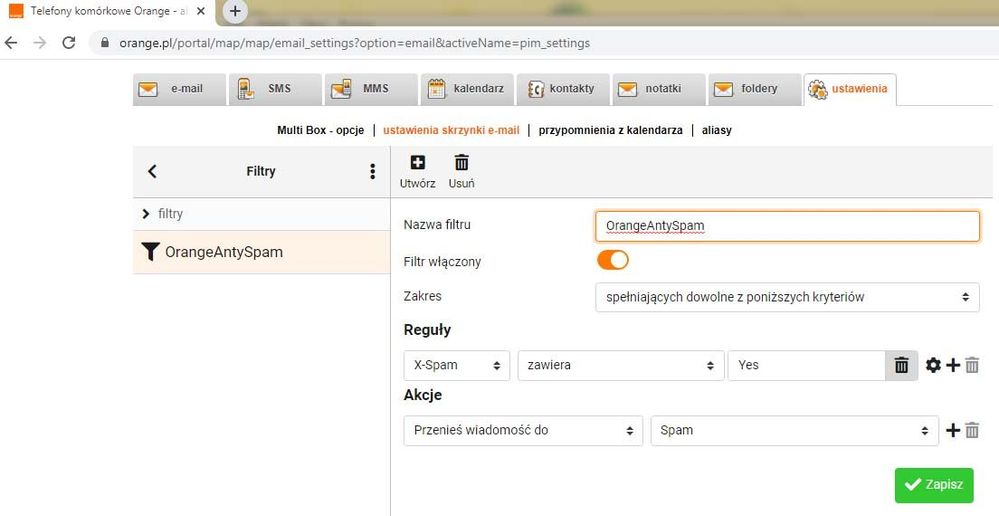Image resolution: width=999 pixels, height=516 pixels.
Task: Open the zawiera condition dropdown
Action: (622, 365)
